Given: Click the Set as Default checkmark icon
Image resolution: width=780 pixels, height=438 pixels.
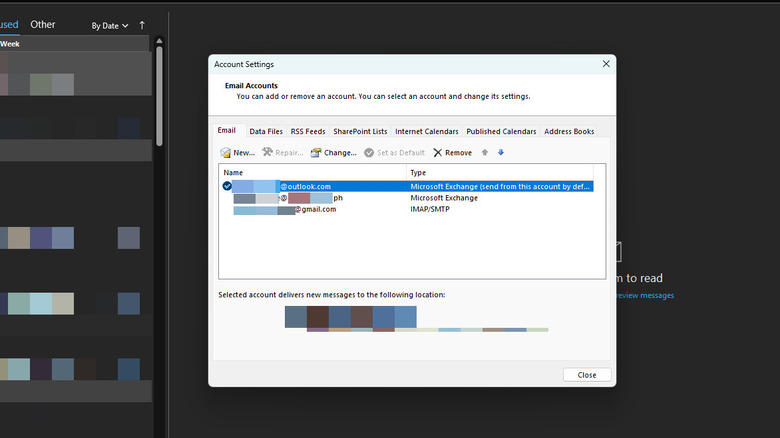Looking at the screenshot, I should [369, 153].
